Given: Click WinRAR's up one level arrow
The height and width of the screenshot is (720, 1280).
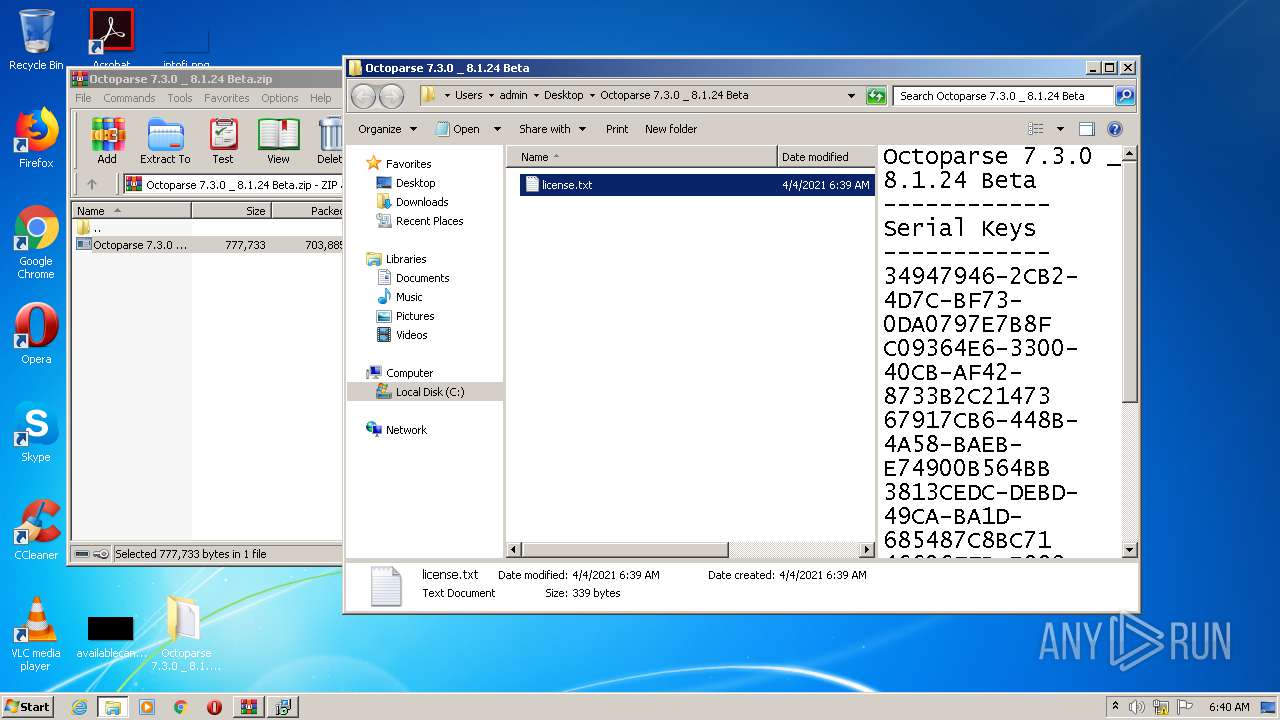Looking at the screenshot, I should (92, 184).
